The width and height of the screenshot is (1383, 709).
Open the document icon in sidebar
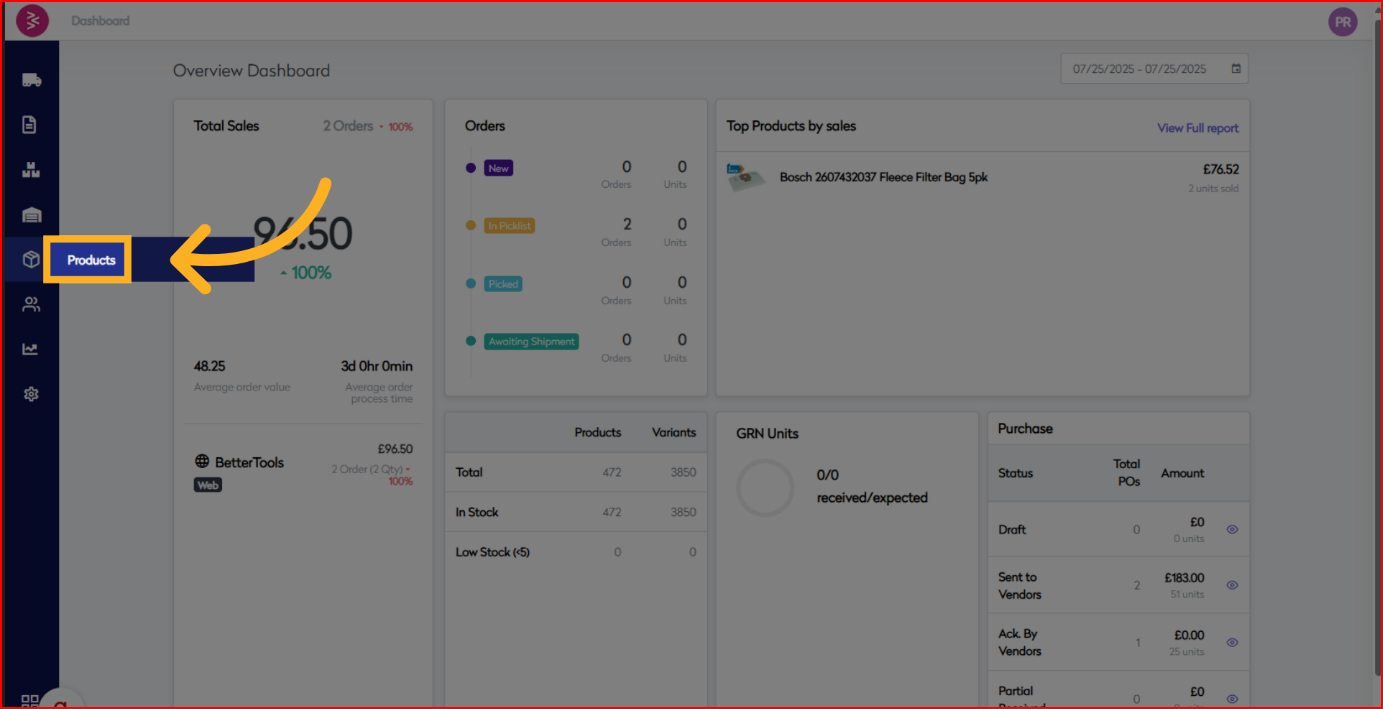[x=30, y=125]
